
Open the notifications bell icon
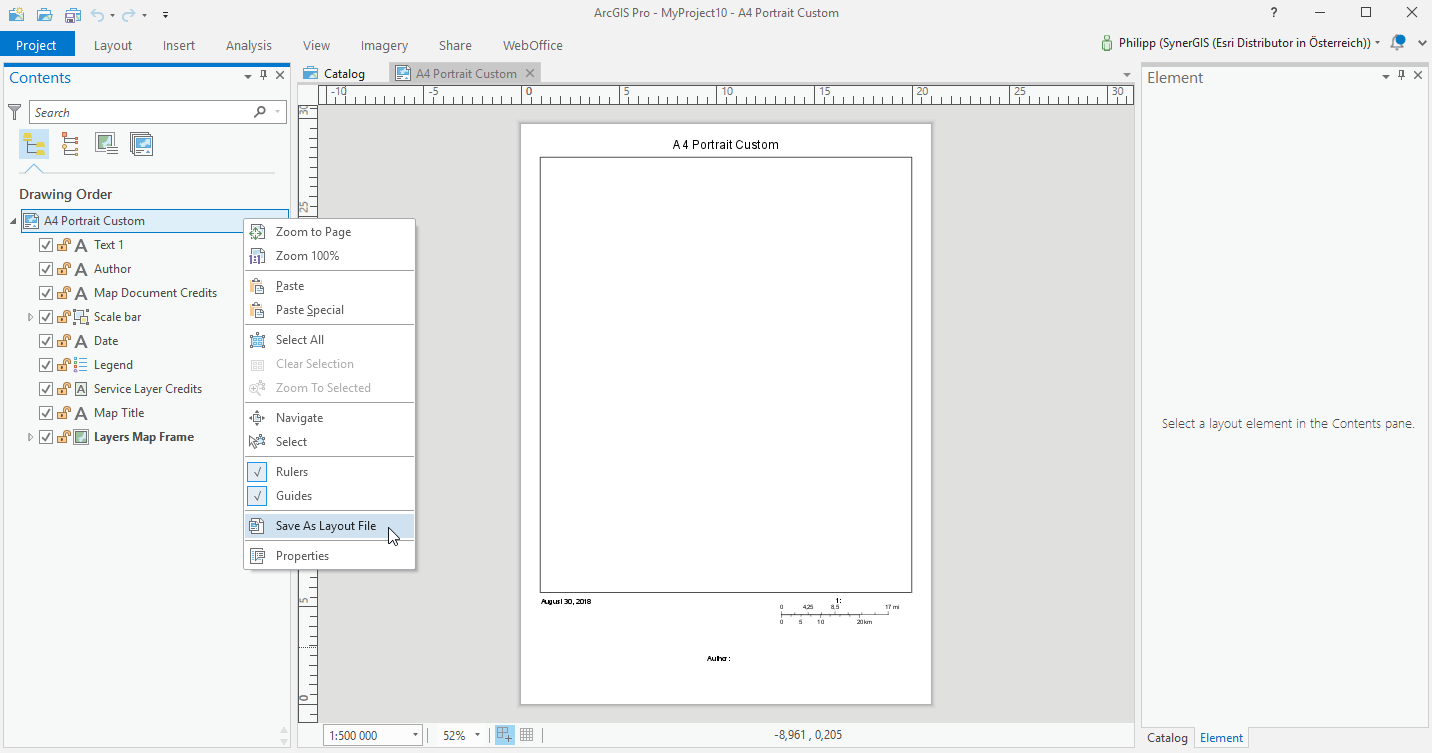click(x=1398, y=43)
